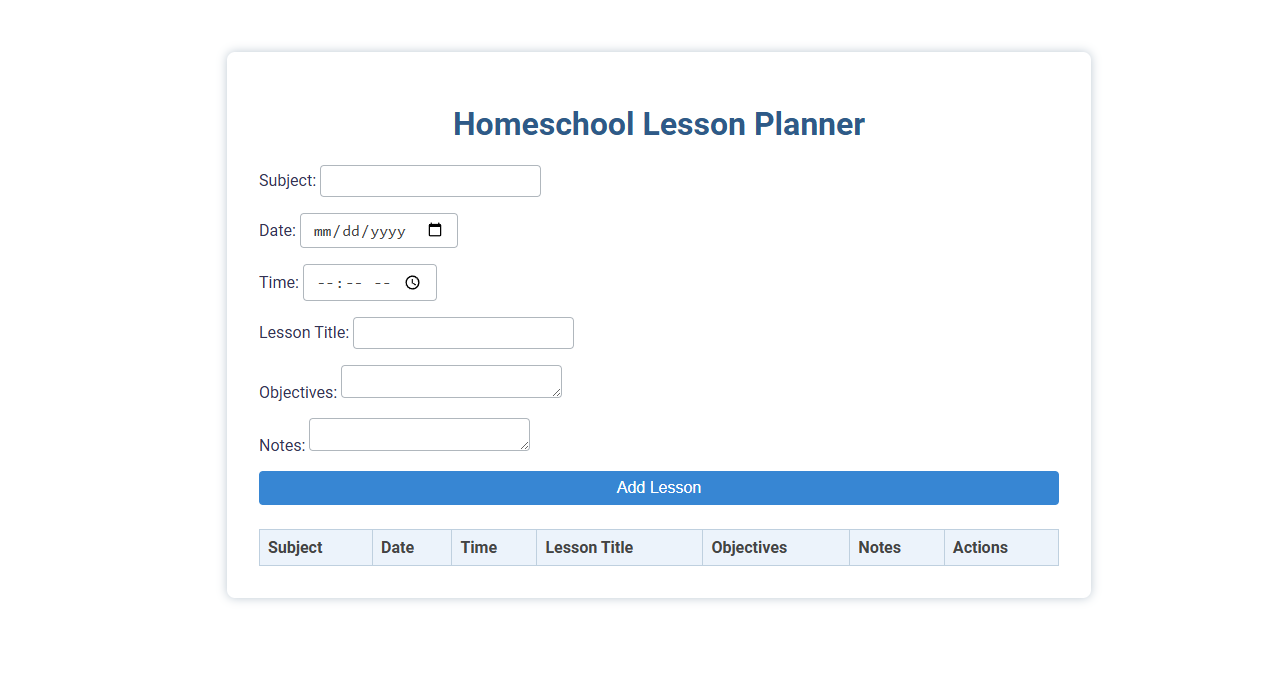Click the Homeschool Lesson Planner heading

click(x=658, y=124)
